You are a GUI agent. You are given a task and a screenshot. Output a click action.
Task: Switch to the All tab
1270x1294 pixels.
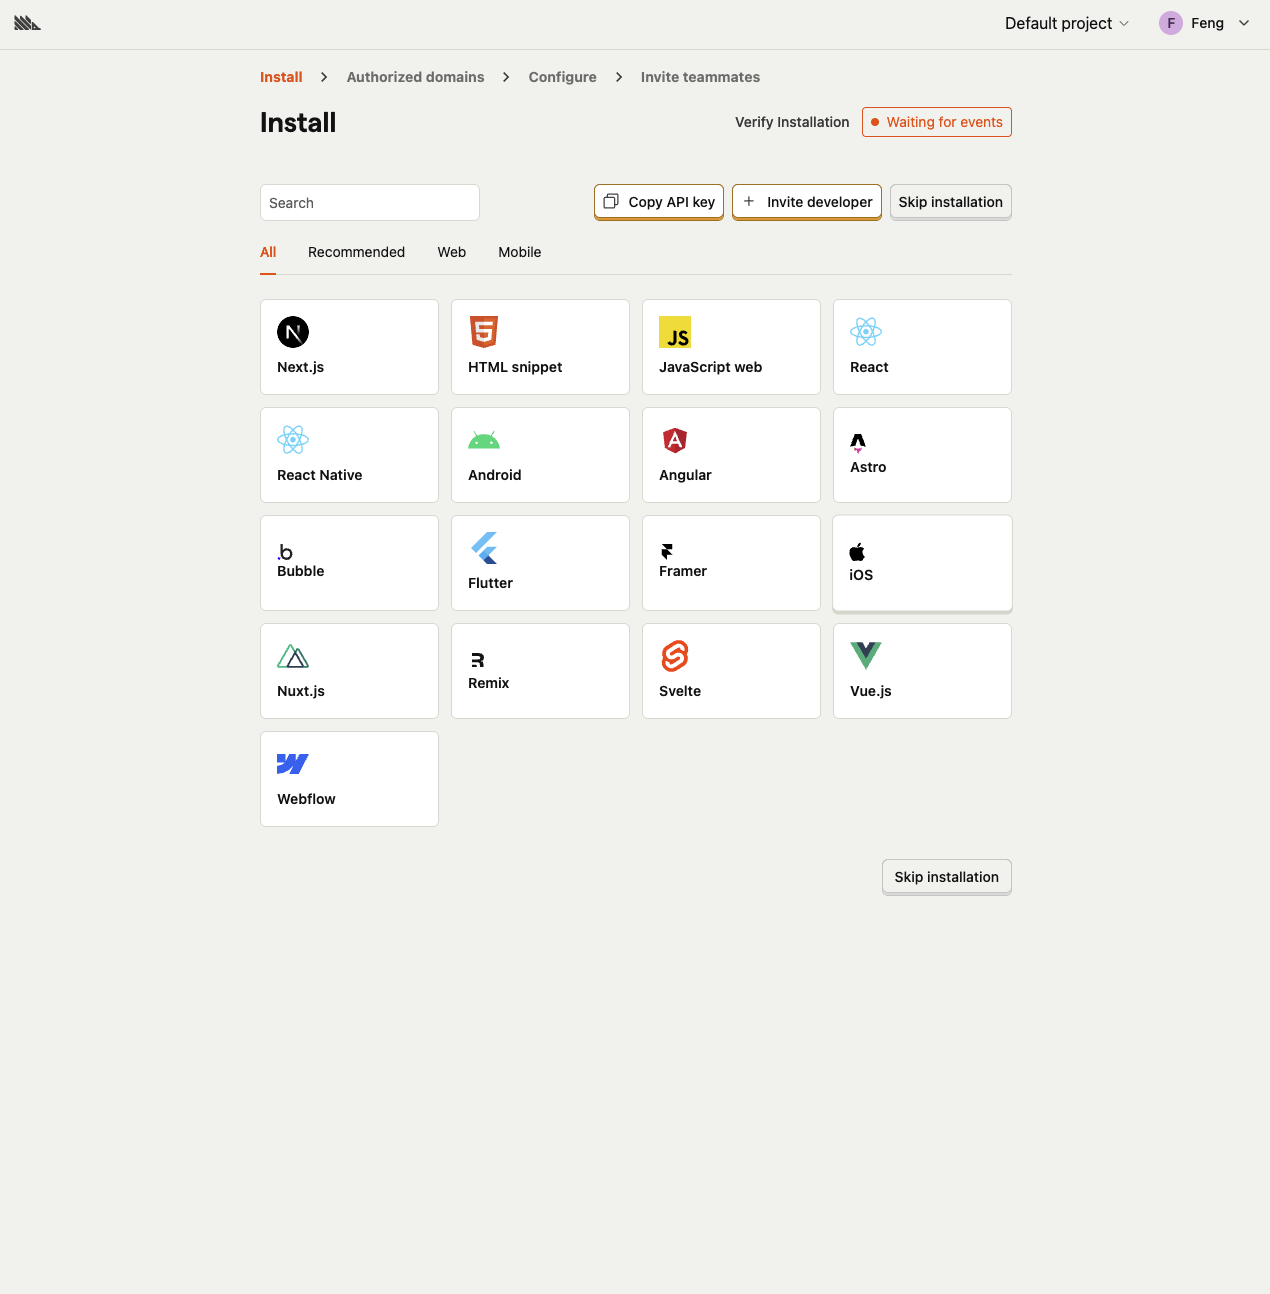point(268,252)
